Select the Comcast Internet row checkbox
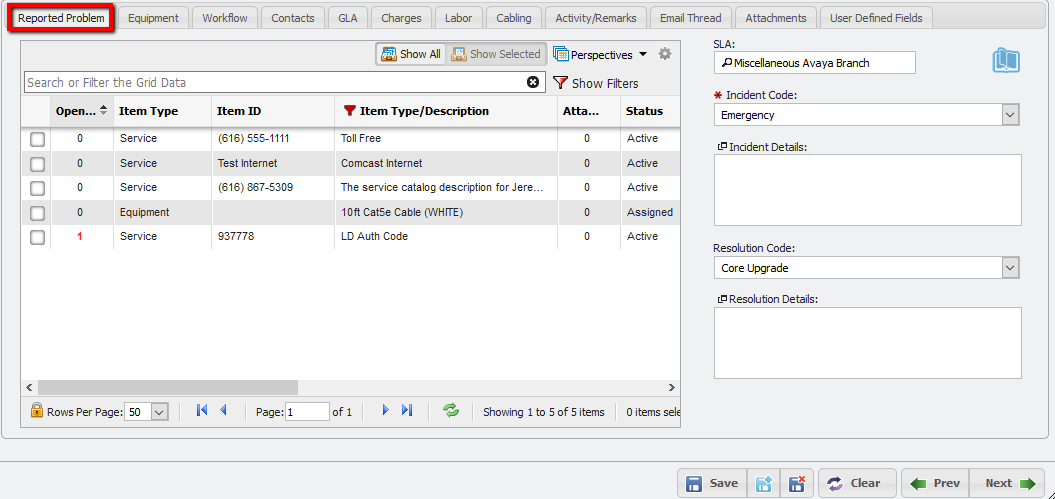Viewport: 1055px width, 499px height. [37, 164]
